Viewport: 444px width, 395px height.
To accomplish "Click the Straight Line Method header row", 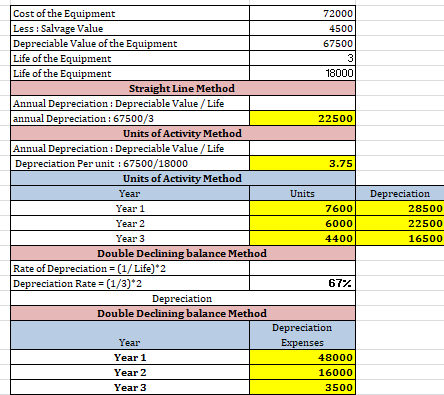I will [183, 88].
